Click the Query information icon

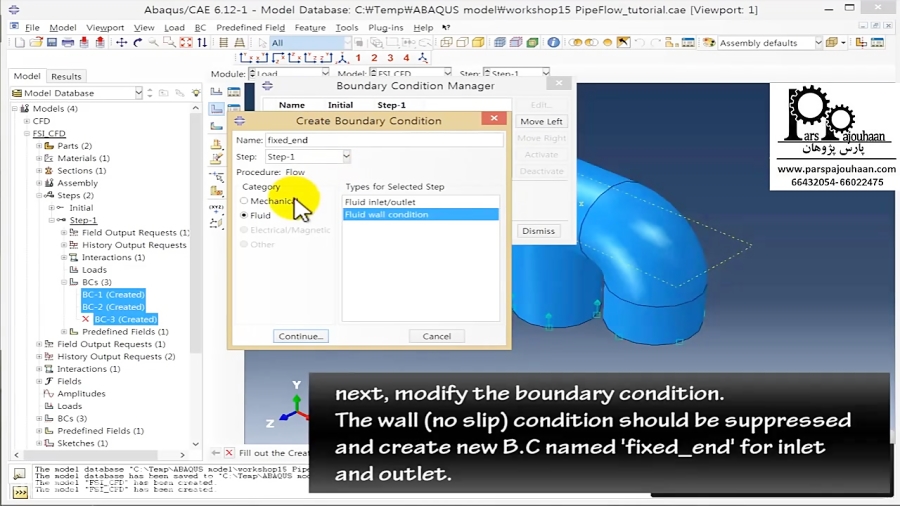tap(553, 43)
